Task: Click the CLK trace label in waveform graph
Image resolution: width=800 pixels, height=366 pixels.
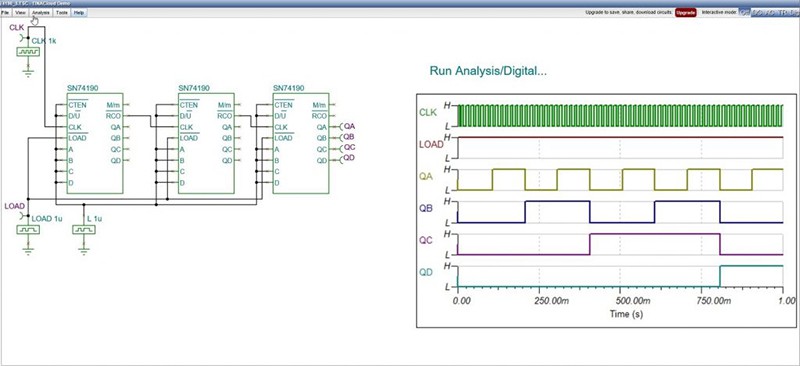Action: coord(428,112)
